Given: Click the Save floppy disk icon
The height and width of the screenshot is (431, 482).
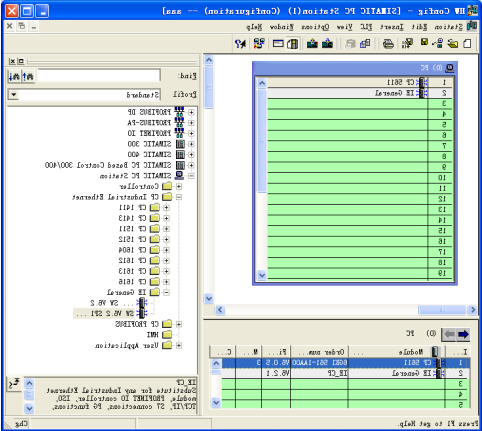Looking at the screenshot, I should click(424, 42).
